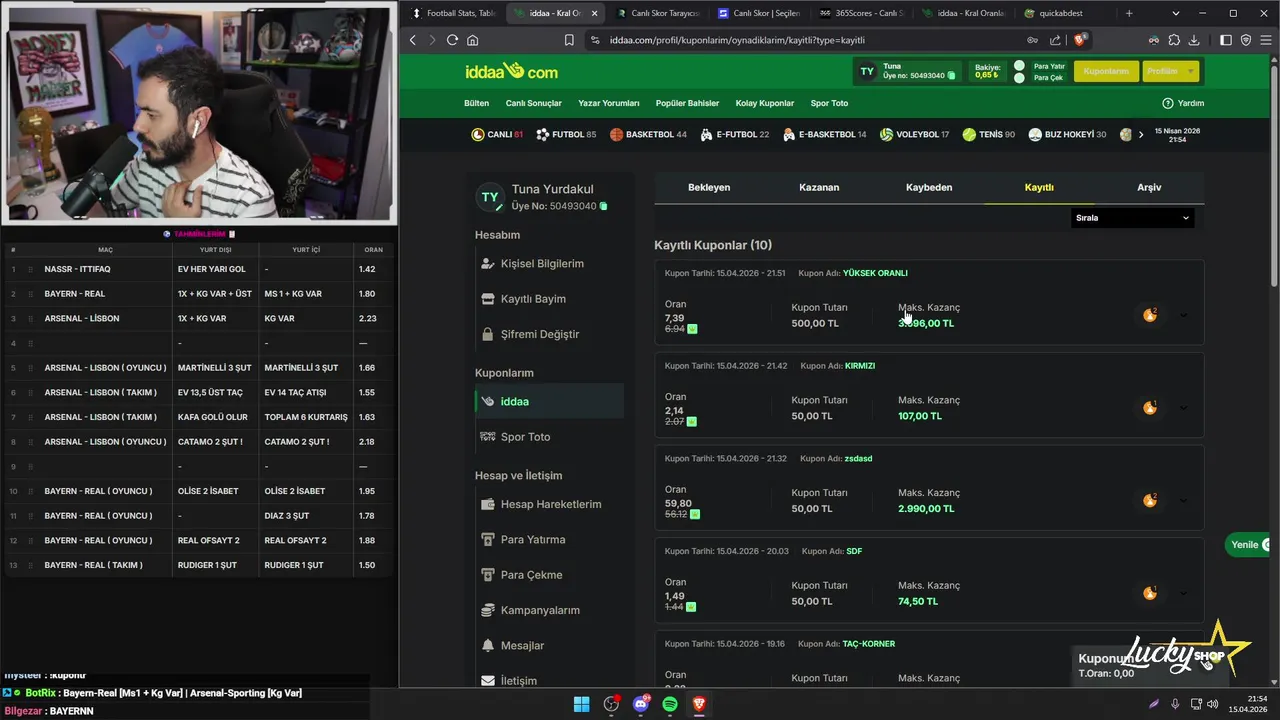
Task: Click flame icon on SDF coupon
Action: (x=1150, y=593)
